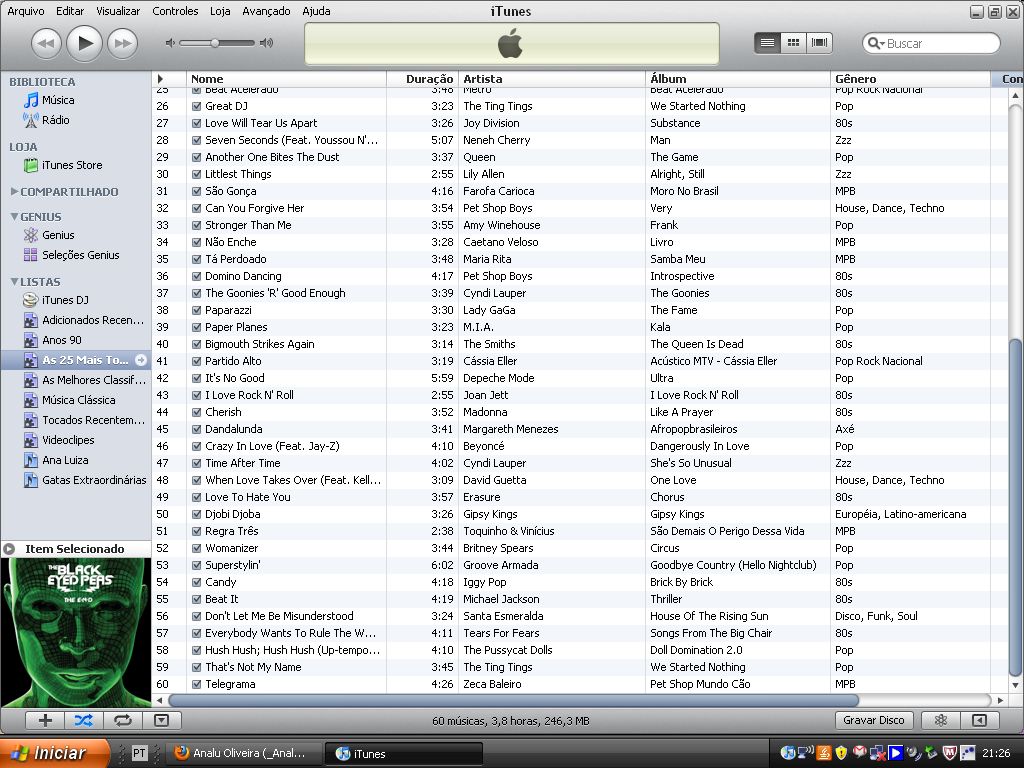
Task: Open the Editar menu
Action: pos(70,11)
